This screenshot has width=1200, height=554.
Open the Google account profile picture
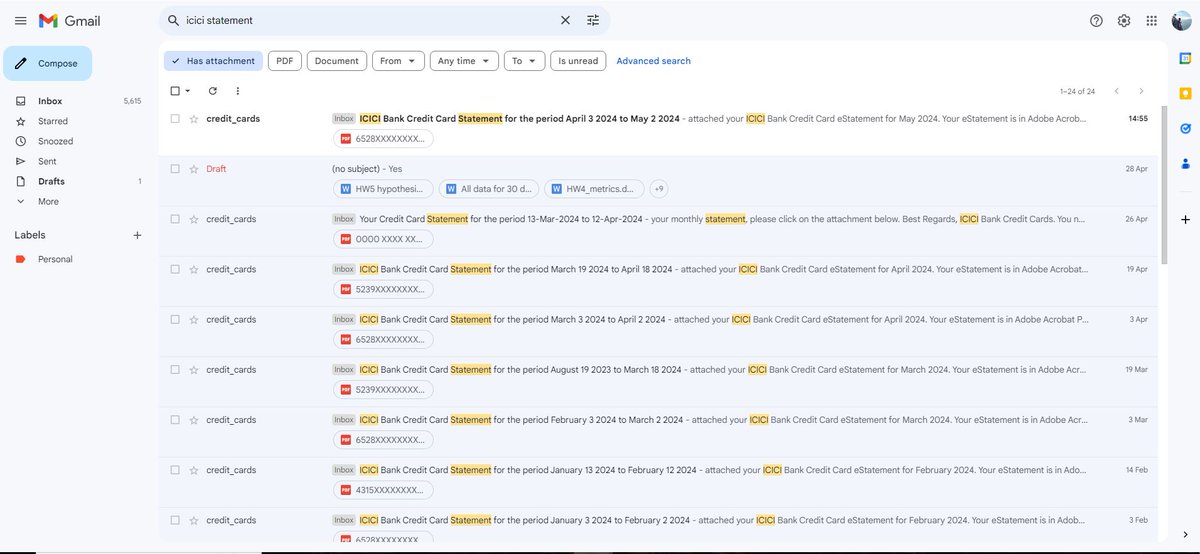click(1181, 20)
